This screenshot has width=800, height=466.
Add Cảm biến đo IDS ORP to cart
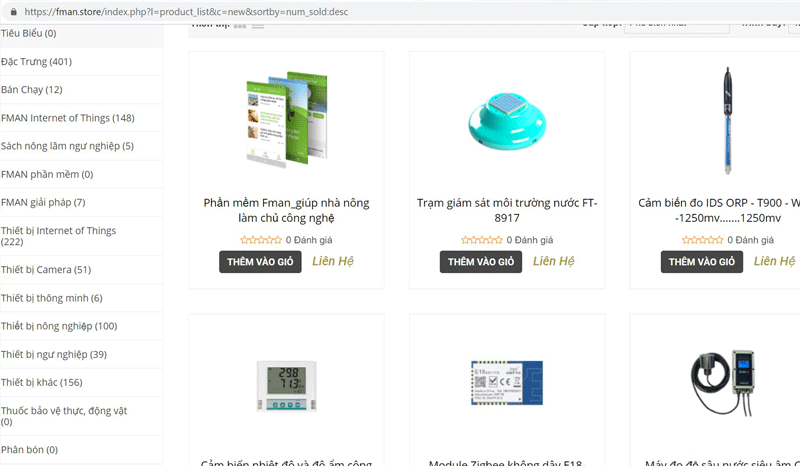pyautogui.click(x=702, y=262)
